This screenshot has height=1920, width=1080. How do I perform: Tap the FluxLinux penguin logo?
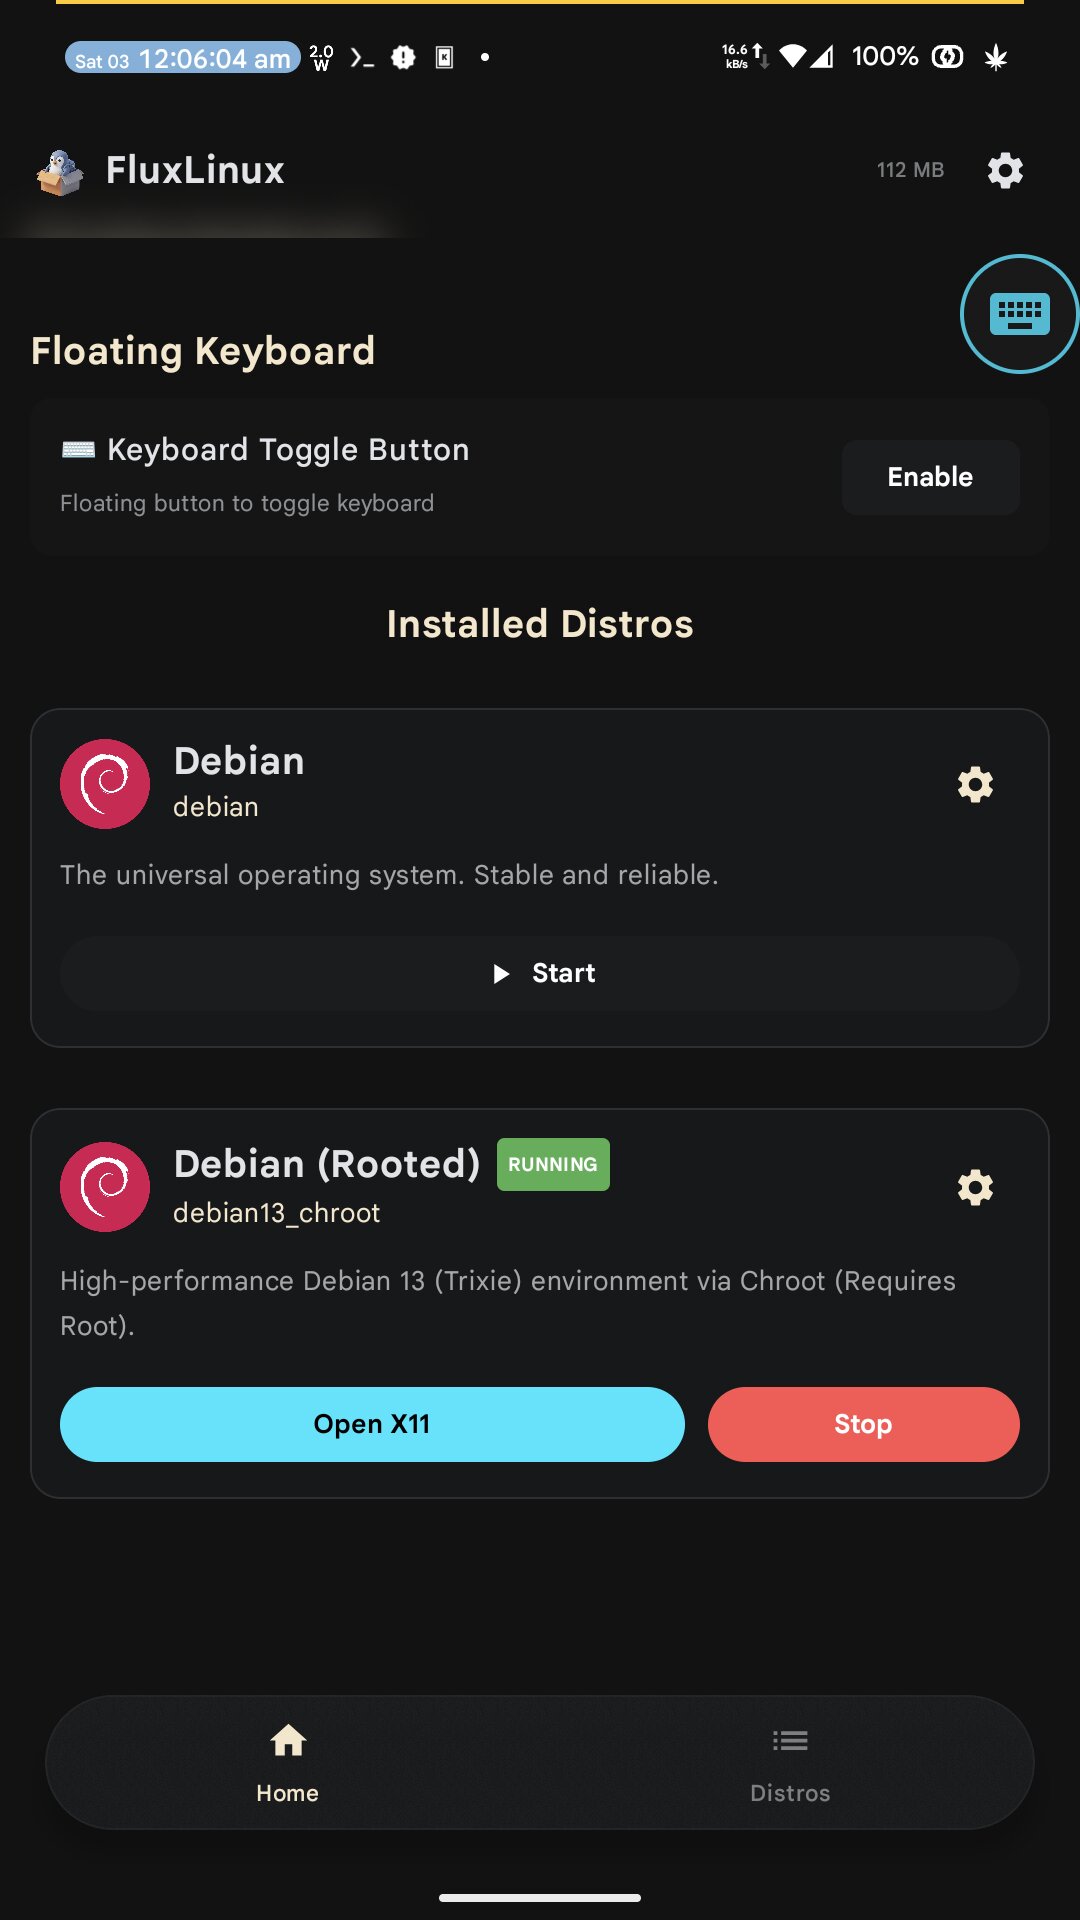tap(60, 172)
